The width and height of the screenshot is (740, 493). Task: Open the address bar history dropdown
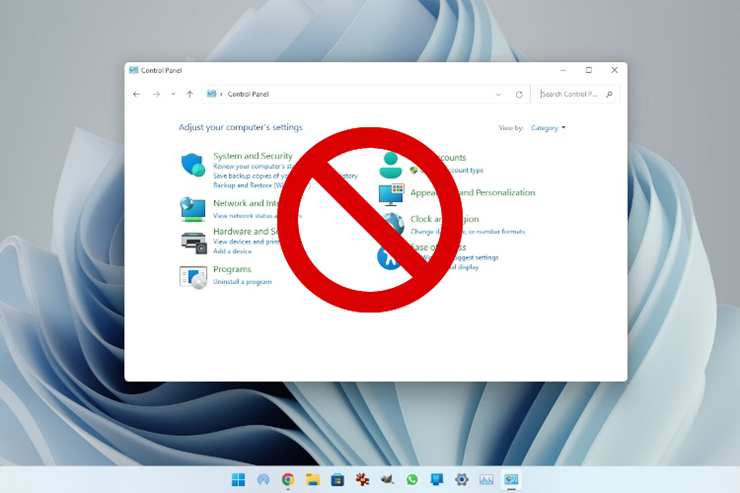tap(498, 94)
